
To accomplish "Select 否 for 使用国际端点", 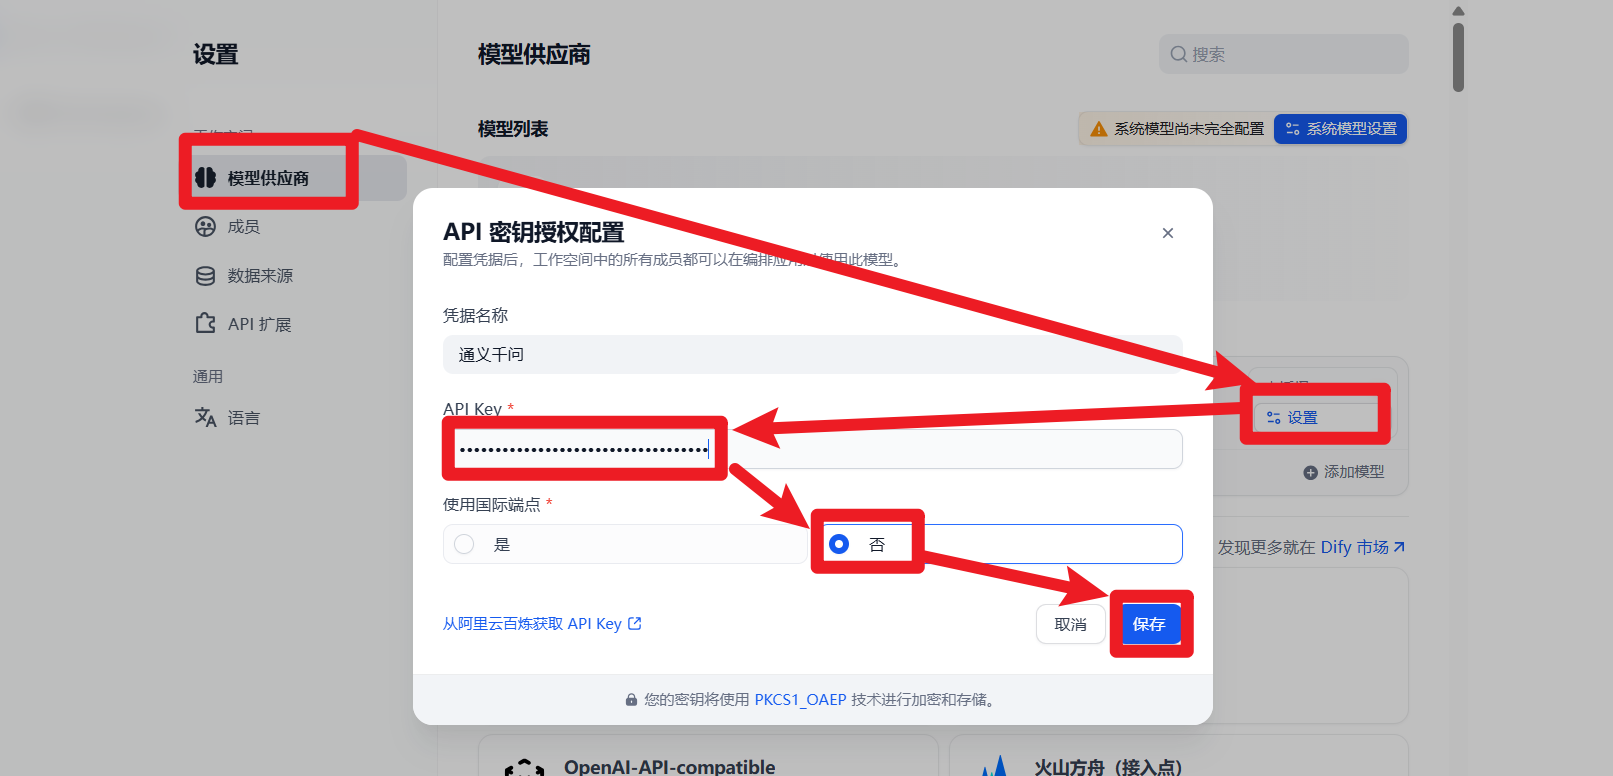I will coord(1001,544).
